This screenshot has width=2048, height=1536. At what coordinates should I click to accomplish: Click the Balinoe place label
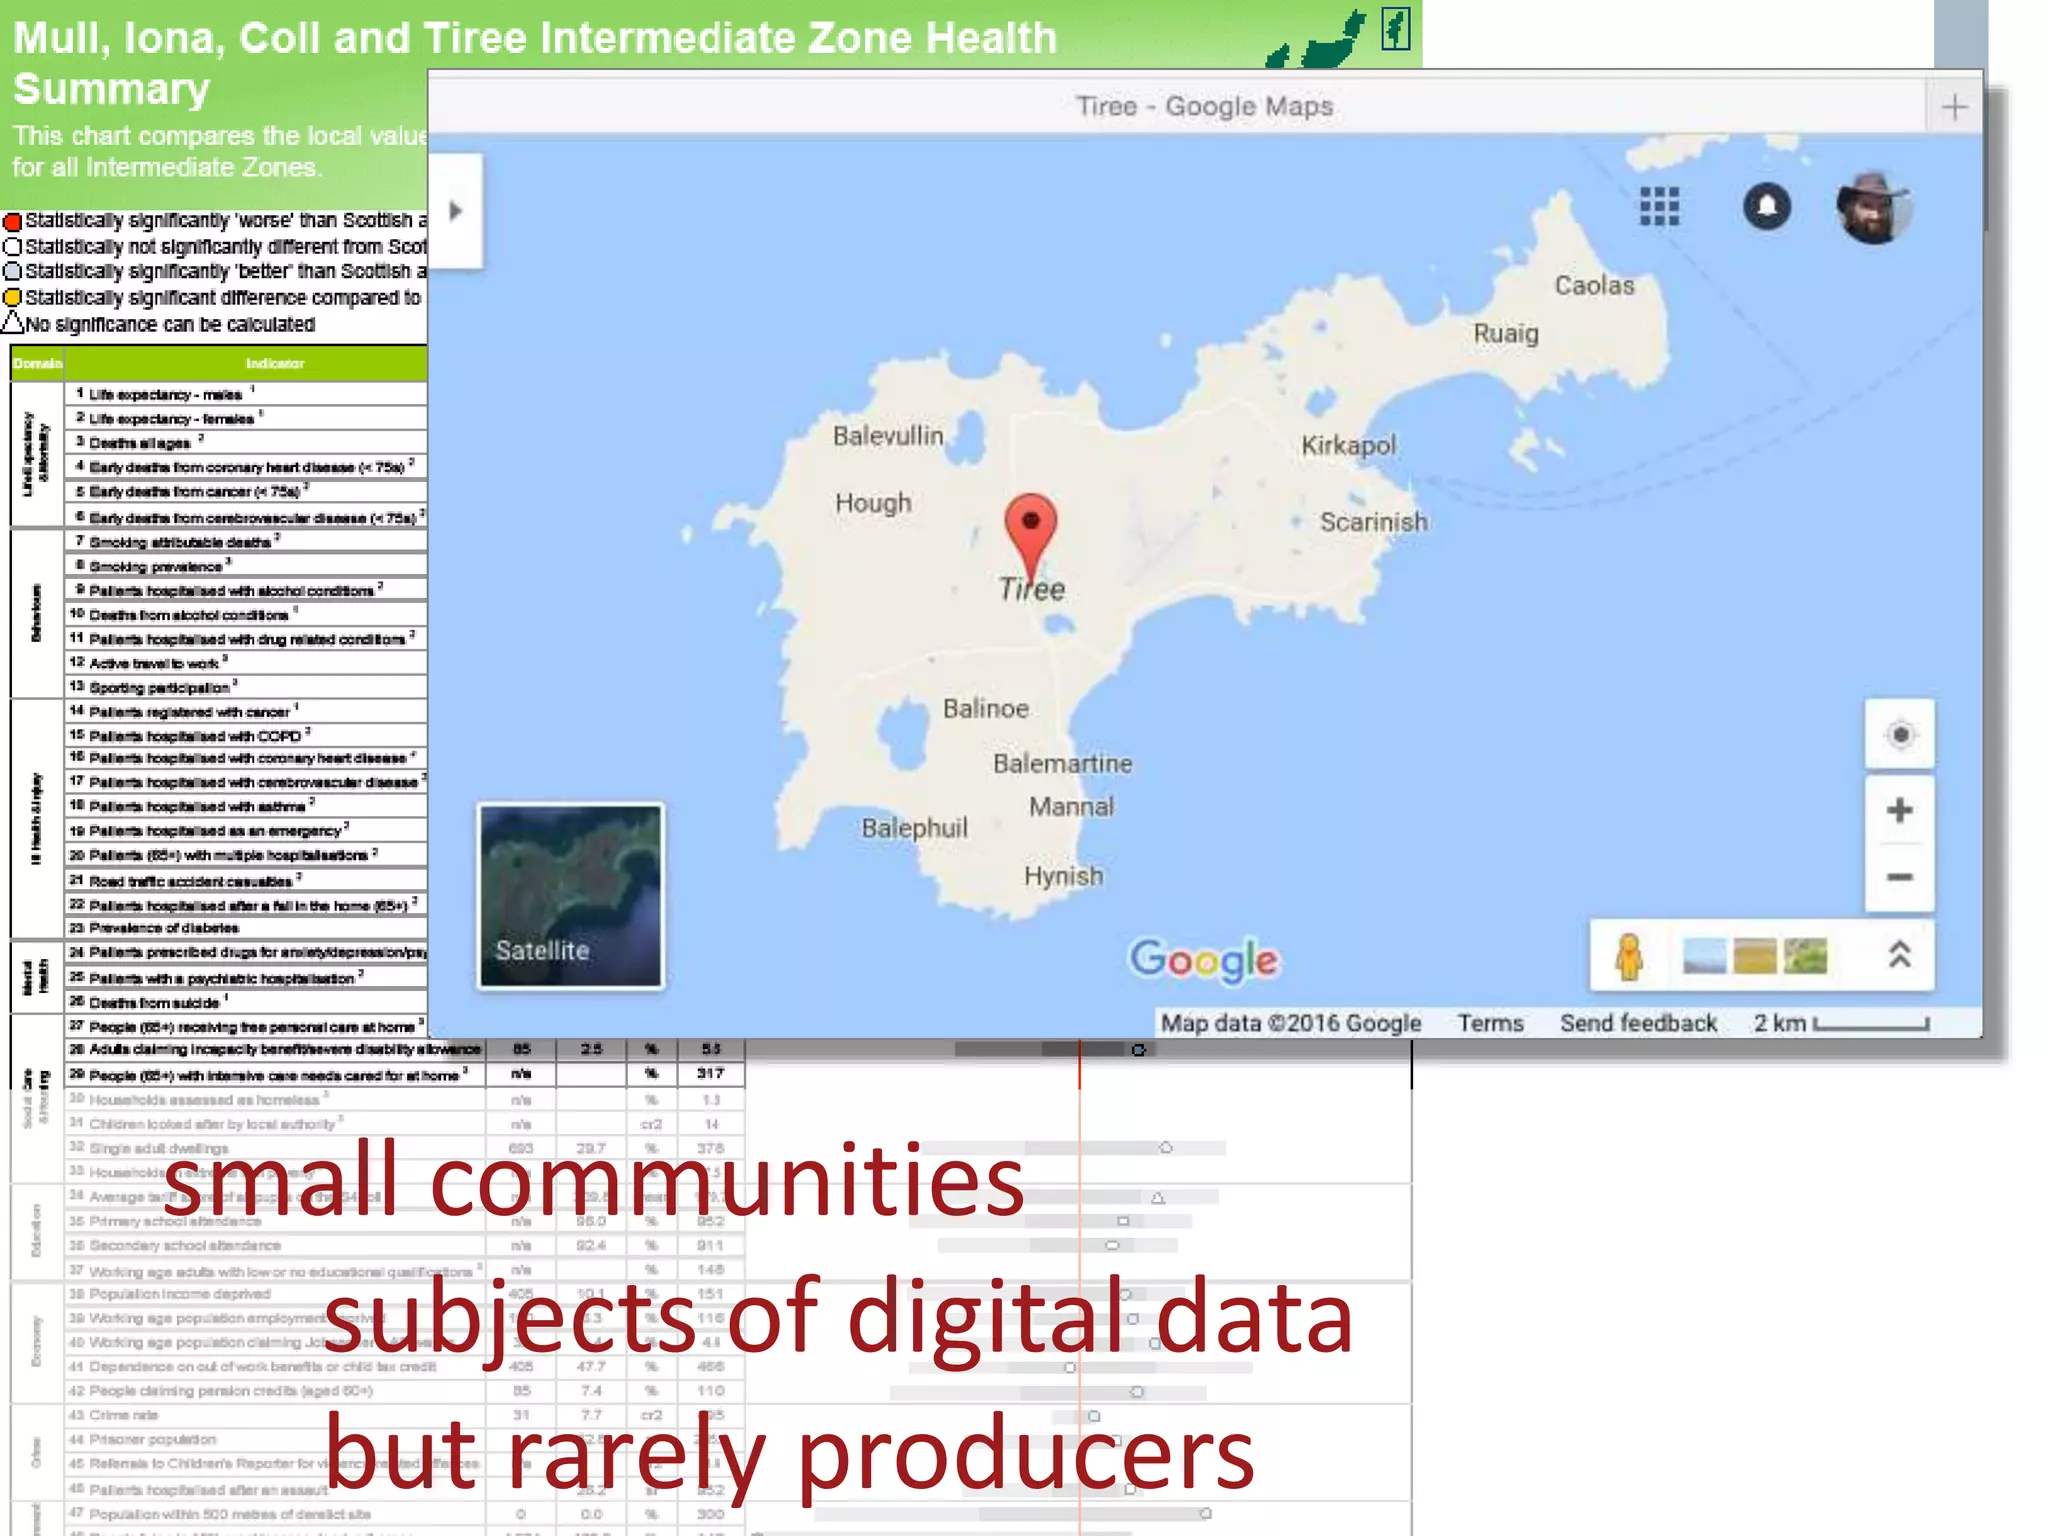point(985,708)
